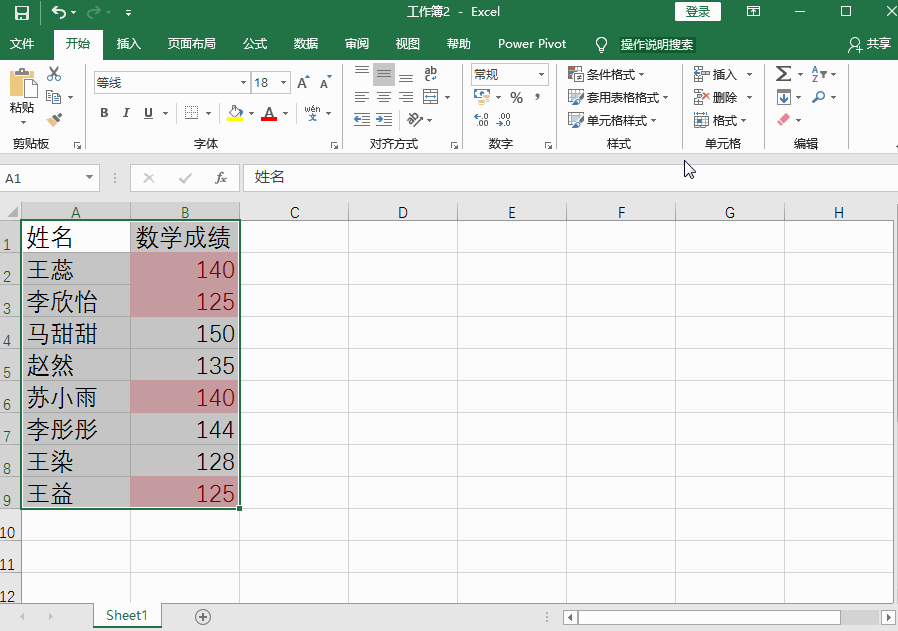Switch to the 数据 Data tab
The height and width of the screenshot is (631, 898).
click(306, 44)
